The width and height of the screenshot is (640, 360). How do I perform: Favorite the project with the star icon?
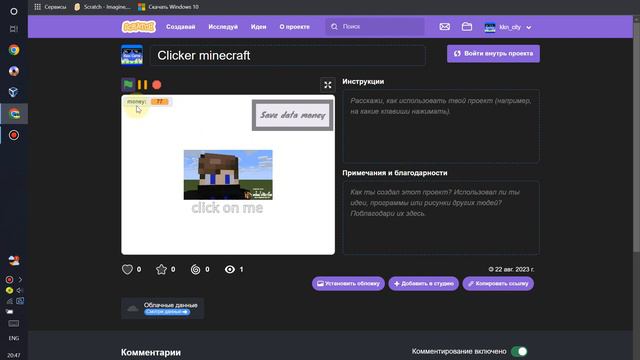[x=161, y=269]
